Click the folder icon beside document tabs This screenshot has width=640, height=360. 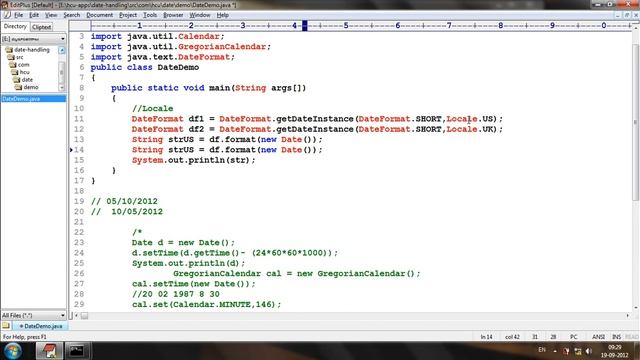[6, 326]
